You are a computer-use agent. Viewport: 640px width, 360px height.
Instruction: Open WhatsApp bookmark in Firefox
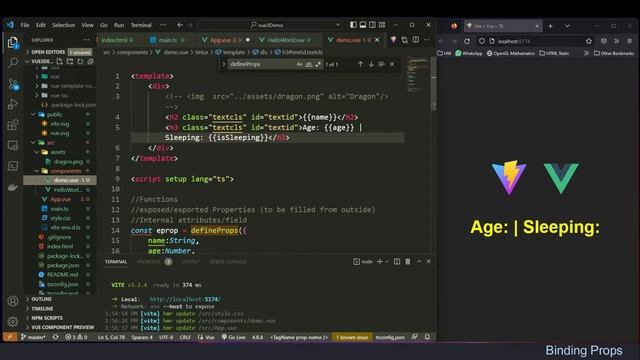pos(469,53)
